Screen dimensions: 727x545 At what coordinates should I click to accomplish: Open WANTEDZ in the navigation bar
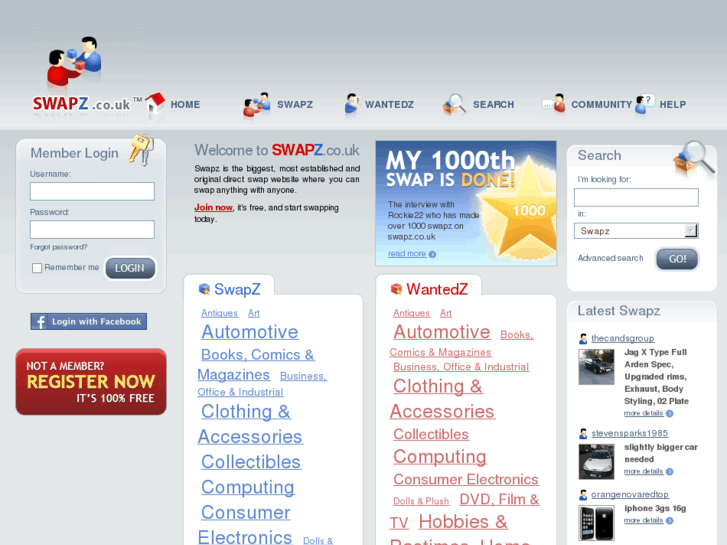click(389, 104)
